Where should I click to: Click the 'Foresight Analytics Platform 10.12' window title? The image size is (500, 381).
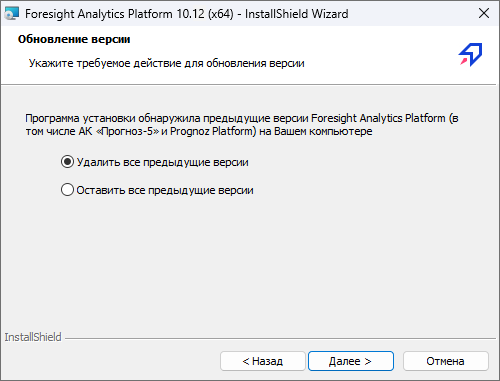tap(115, 14)
